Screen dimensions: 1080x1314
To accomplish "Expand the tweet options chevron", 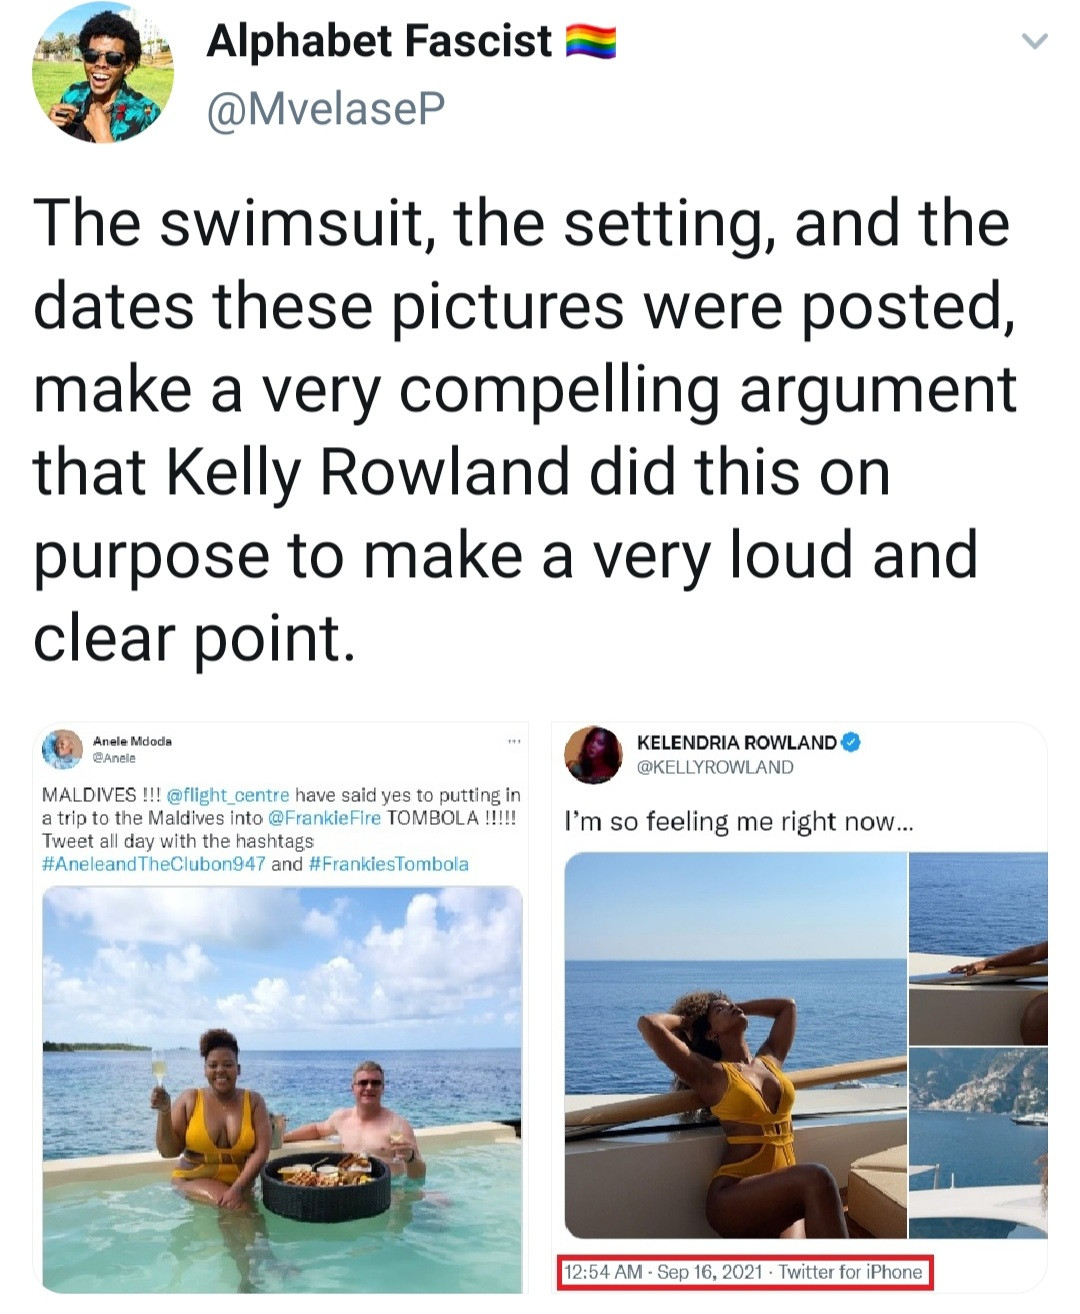I will (1035, 42).
